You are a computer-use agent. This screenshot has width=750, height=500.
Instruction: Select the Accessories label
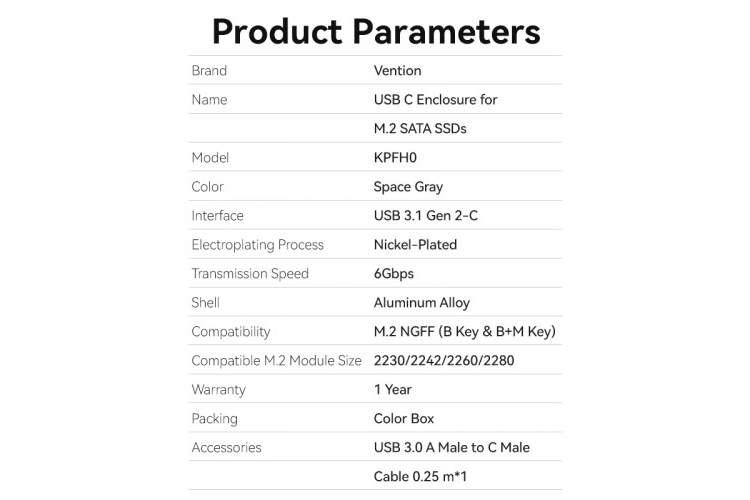click(x=226, y=448)
